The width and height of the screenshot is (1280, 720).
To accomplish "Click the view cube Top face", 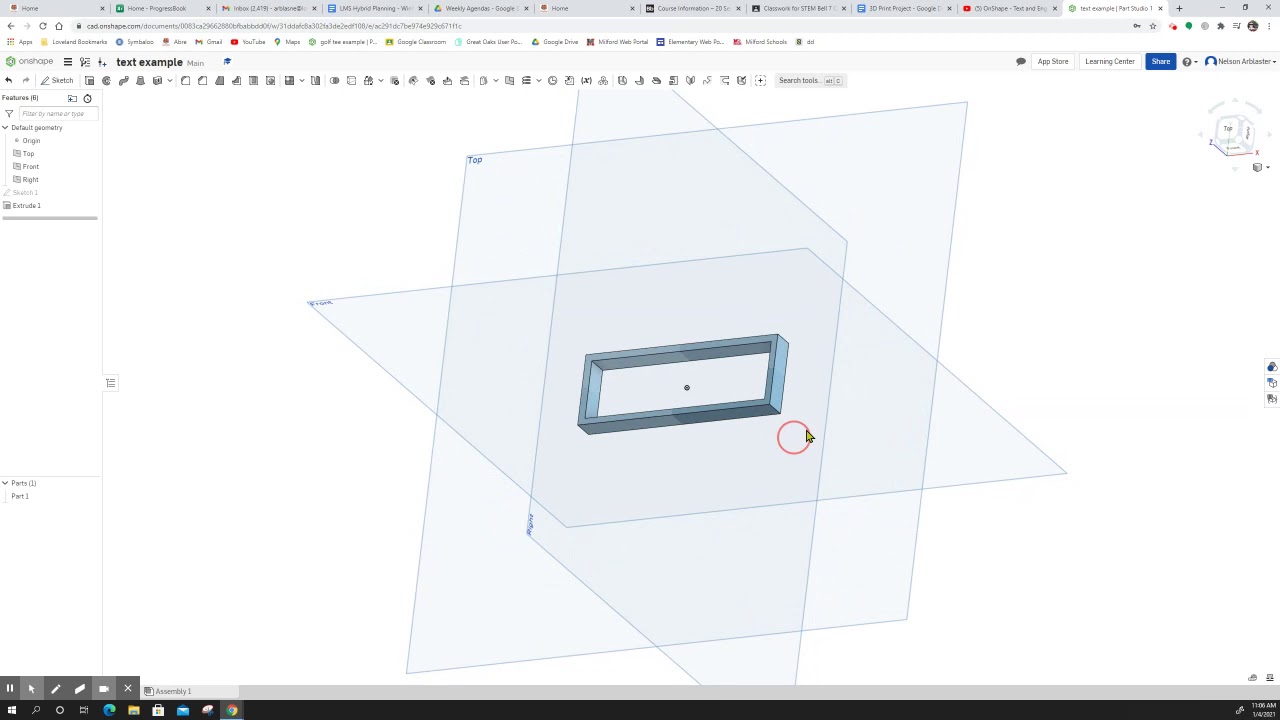I will 1228,128.
